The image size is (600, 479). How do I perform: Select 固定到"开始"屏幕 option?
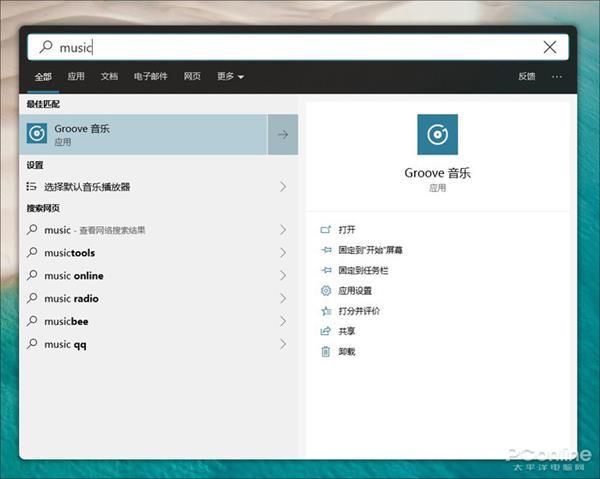point(370,250)
